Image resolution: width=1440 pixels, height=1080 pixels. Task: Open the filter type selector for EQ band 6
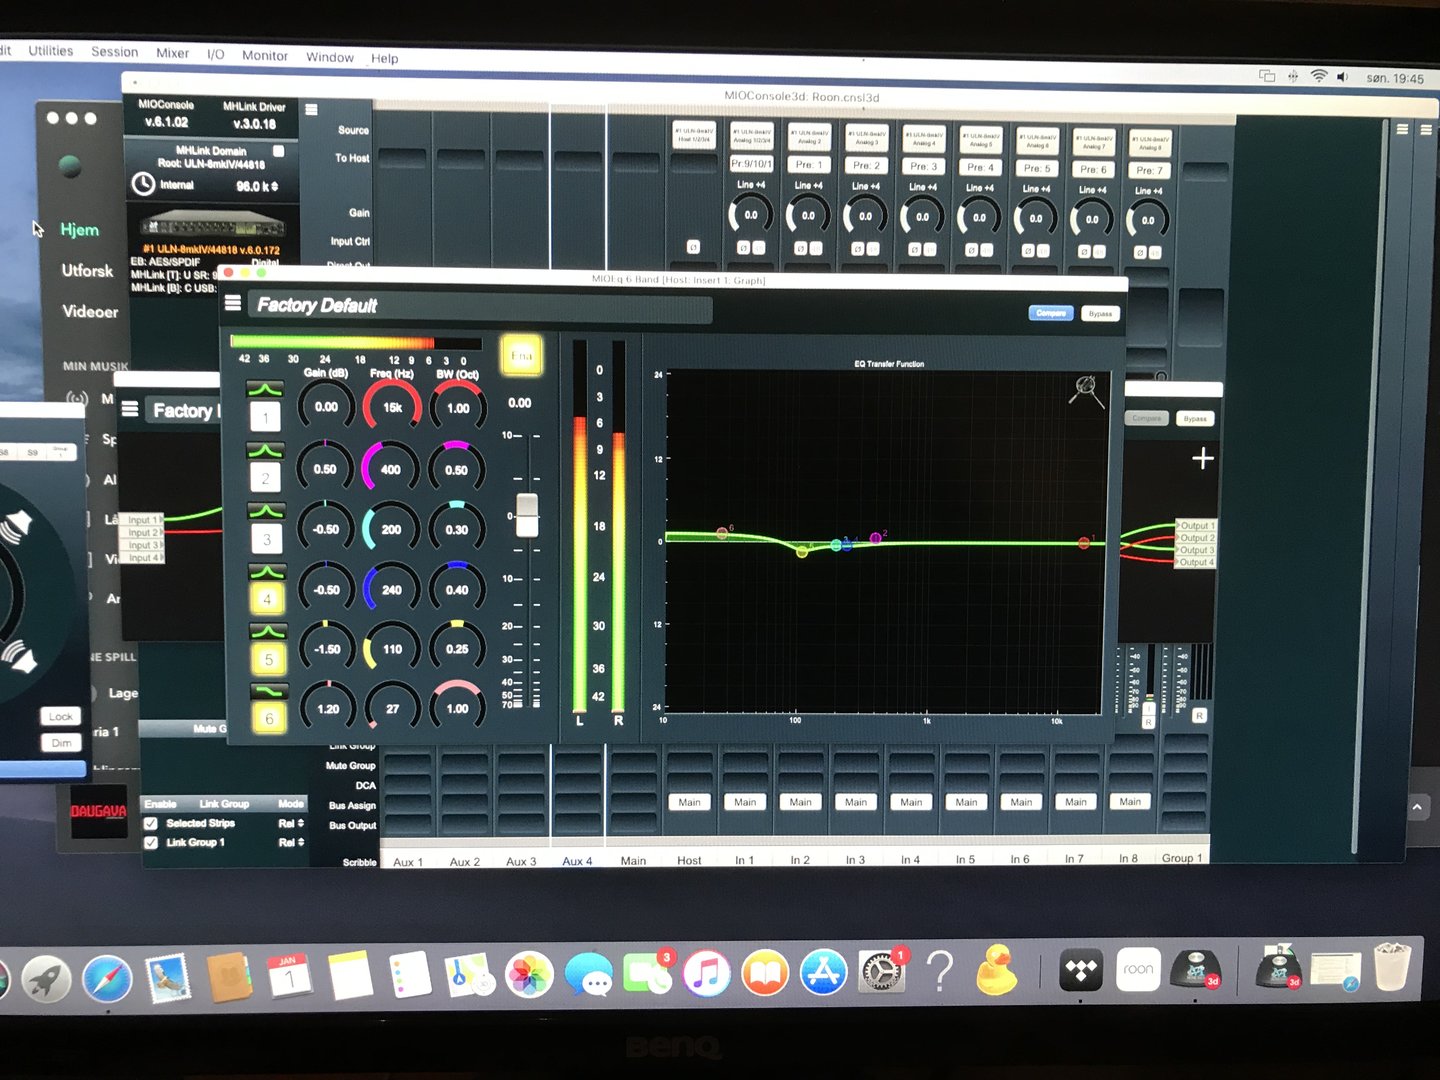(268, 691)
